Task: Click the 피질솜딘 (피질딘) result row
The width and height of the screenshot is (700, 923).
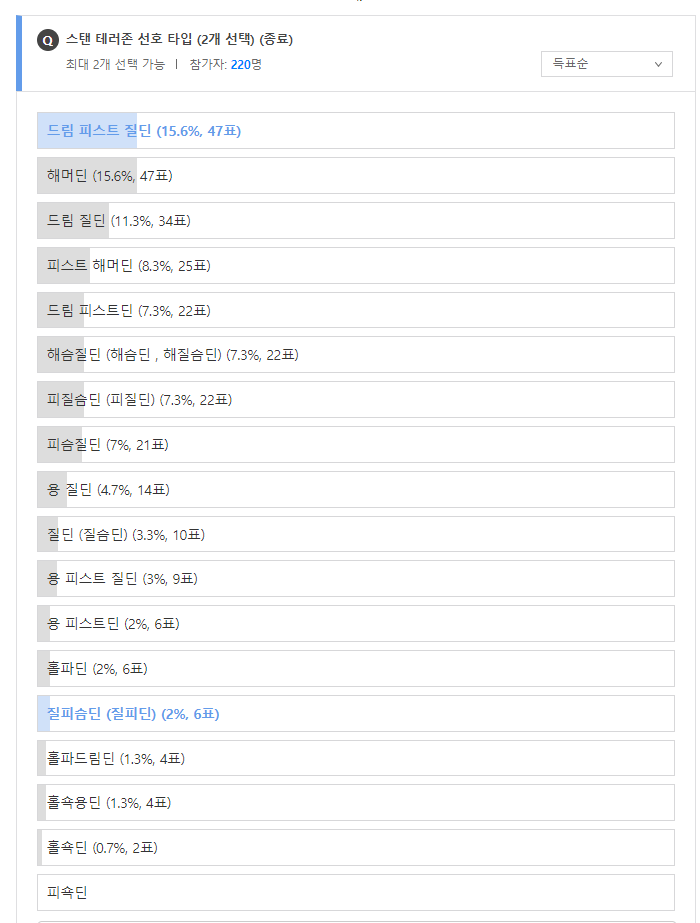Action: tap(356, 400)
